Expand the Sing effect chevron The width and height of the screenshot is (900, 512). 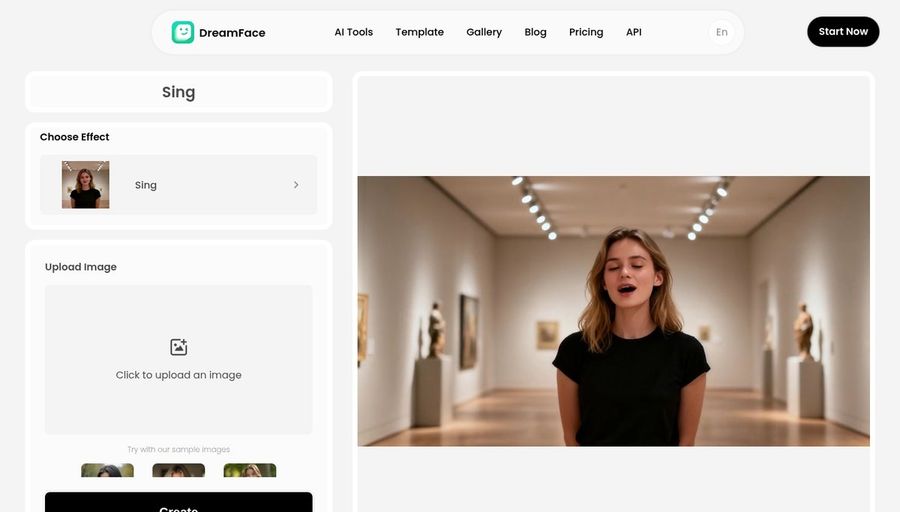click(x=296, y=185)
